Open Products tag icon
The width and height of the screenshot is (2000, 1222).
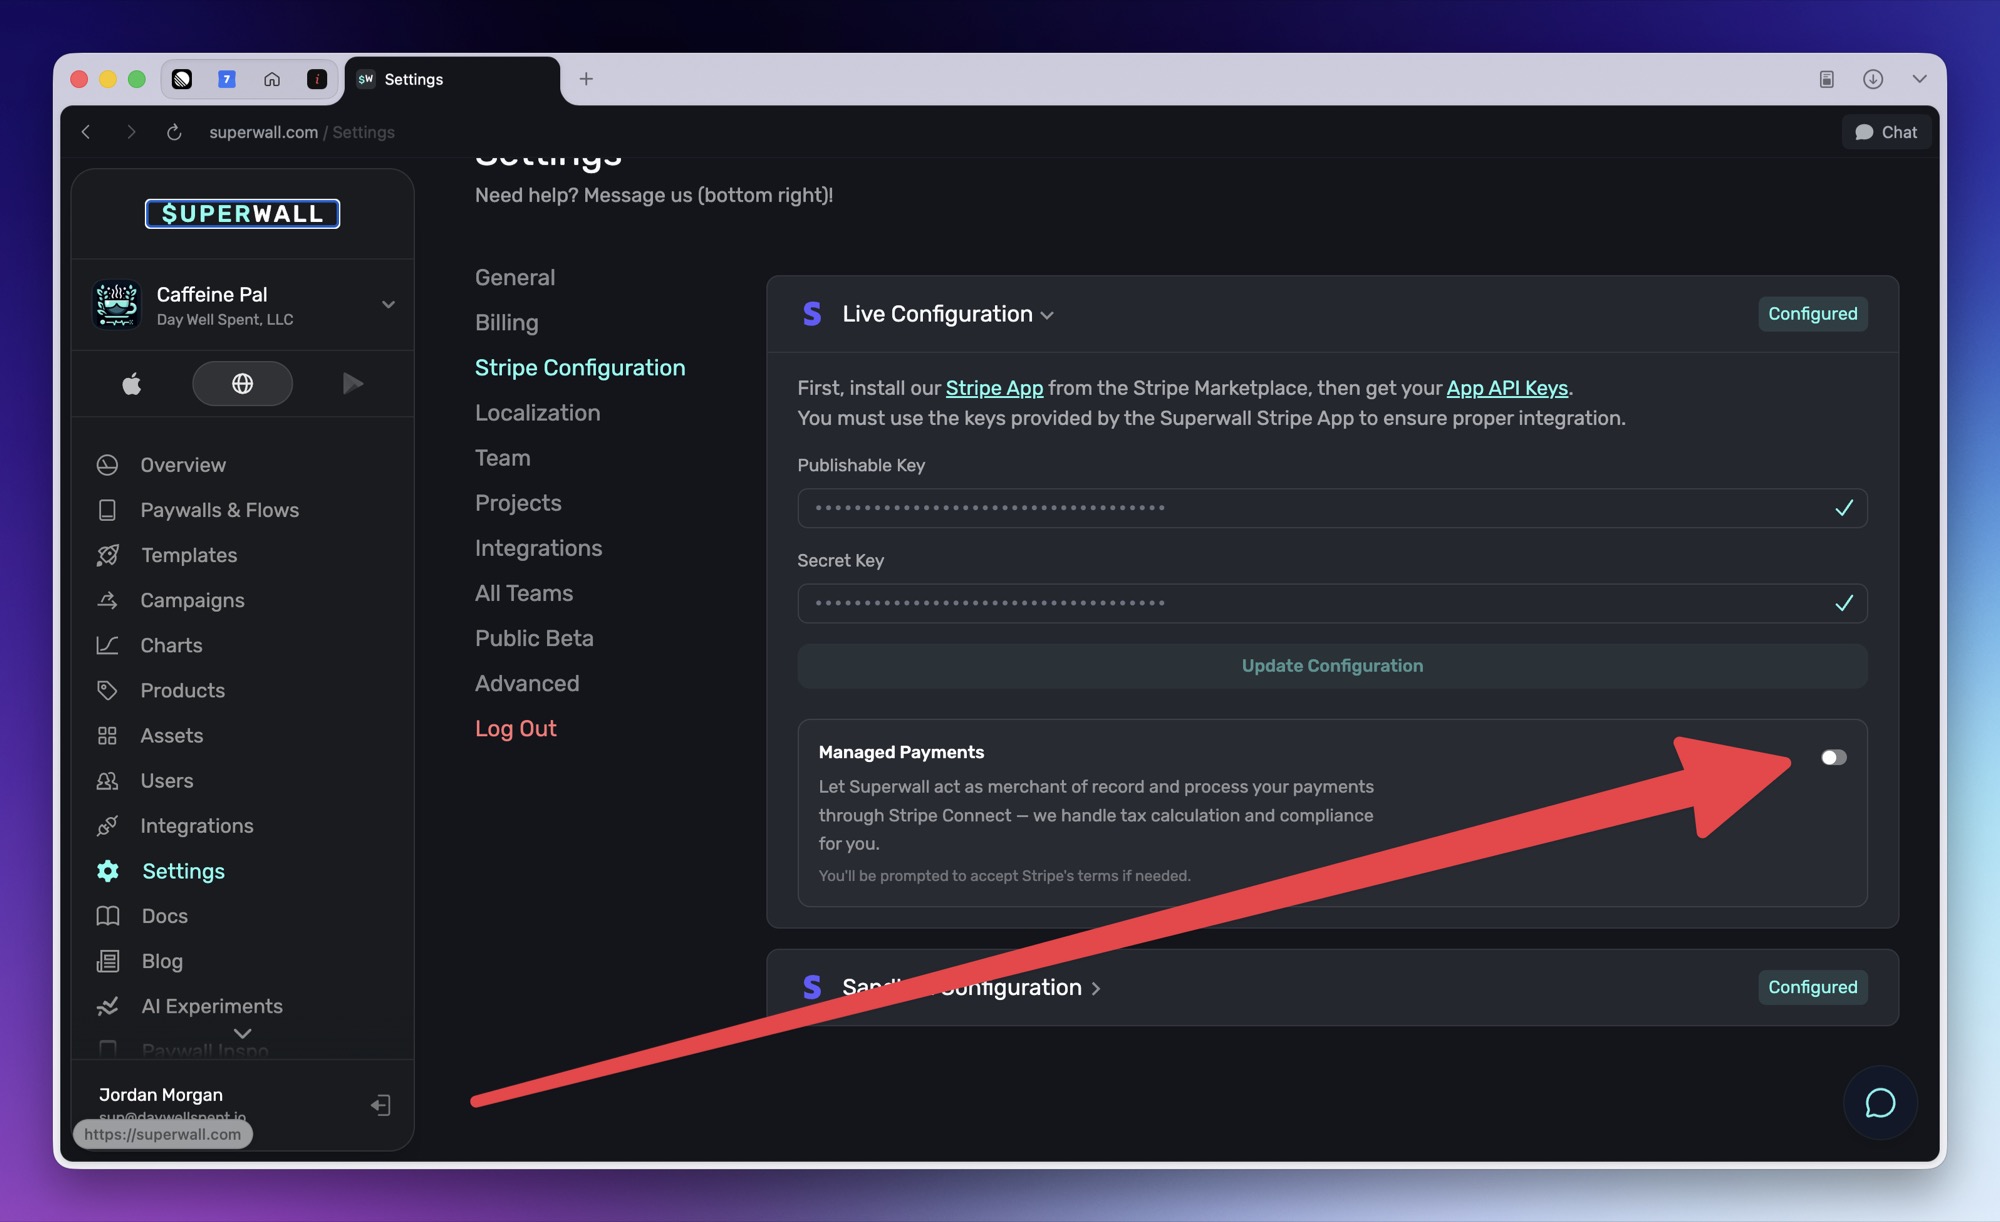coord(107,690)
